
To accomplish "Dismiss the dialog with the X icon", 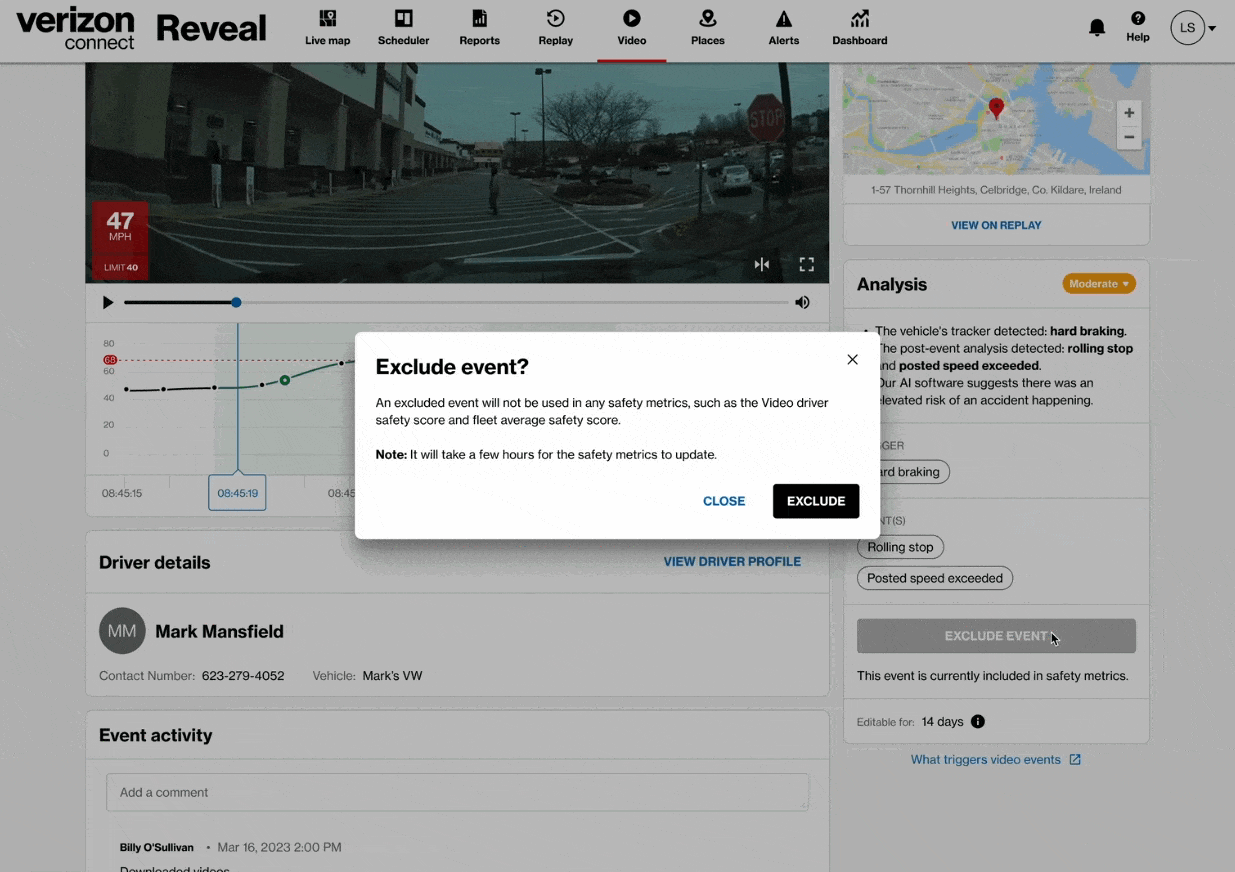I will [x=852, y=359].
